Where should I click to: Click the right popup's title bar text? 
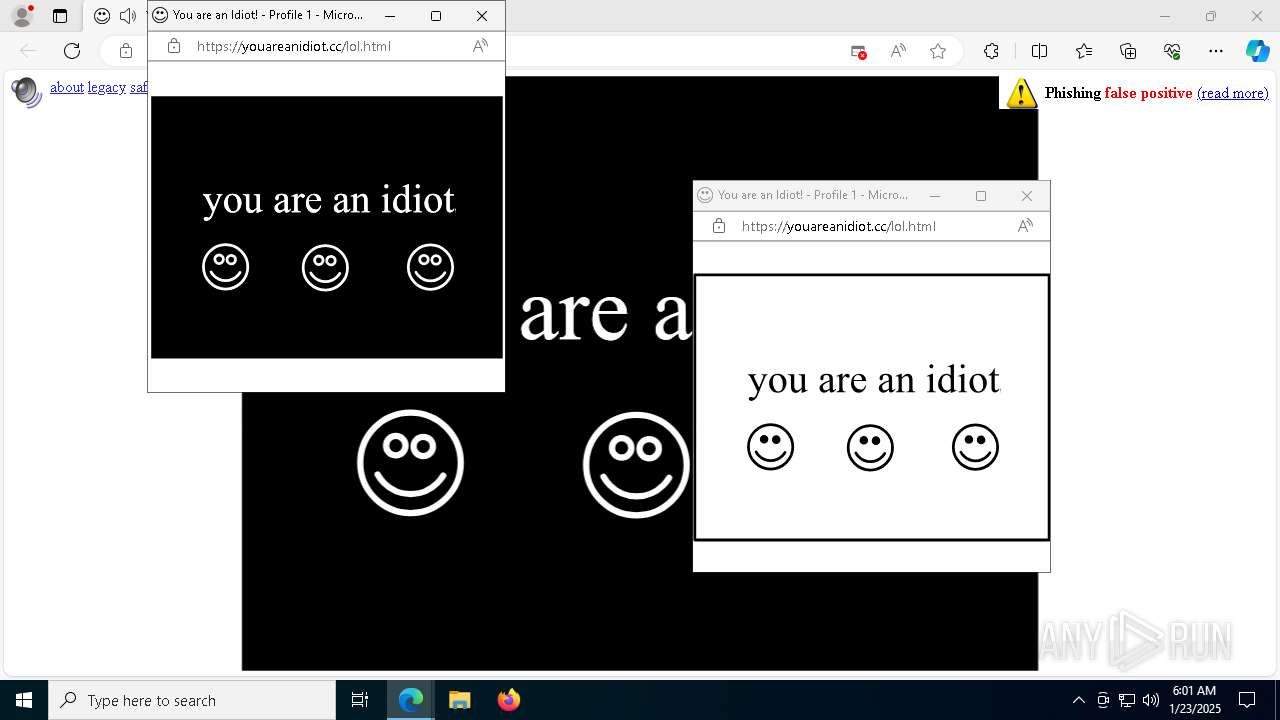[813, 195]
